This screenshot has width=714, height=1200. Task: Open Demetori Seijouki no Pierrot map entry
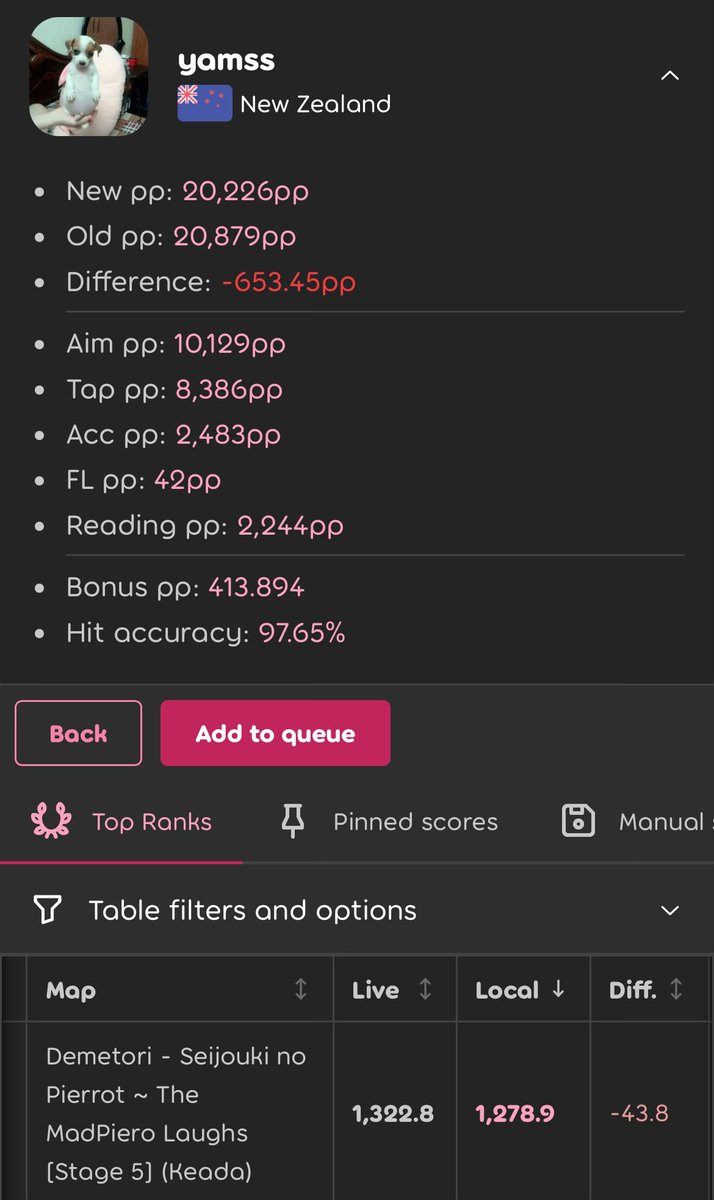point(176,1113)
